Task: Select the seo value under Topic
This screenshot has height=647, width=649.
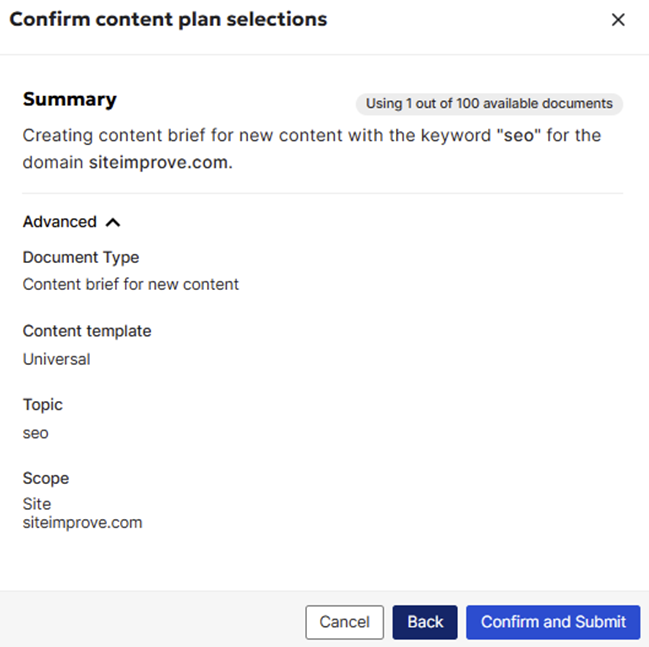Action: (35, 433)
